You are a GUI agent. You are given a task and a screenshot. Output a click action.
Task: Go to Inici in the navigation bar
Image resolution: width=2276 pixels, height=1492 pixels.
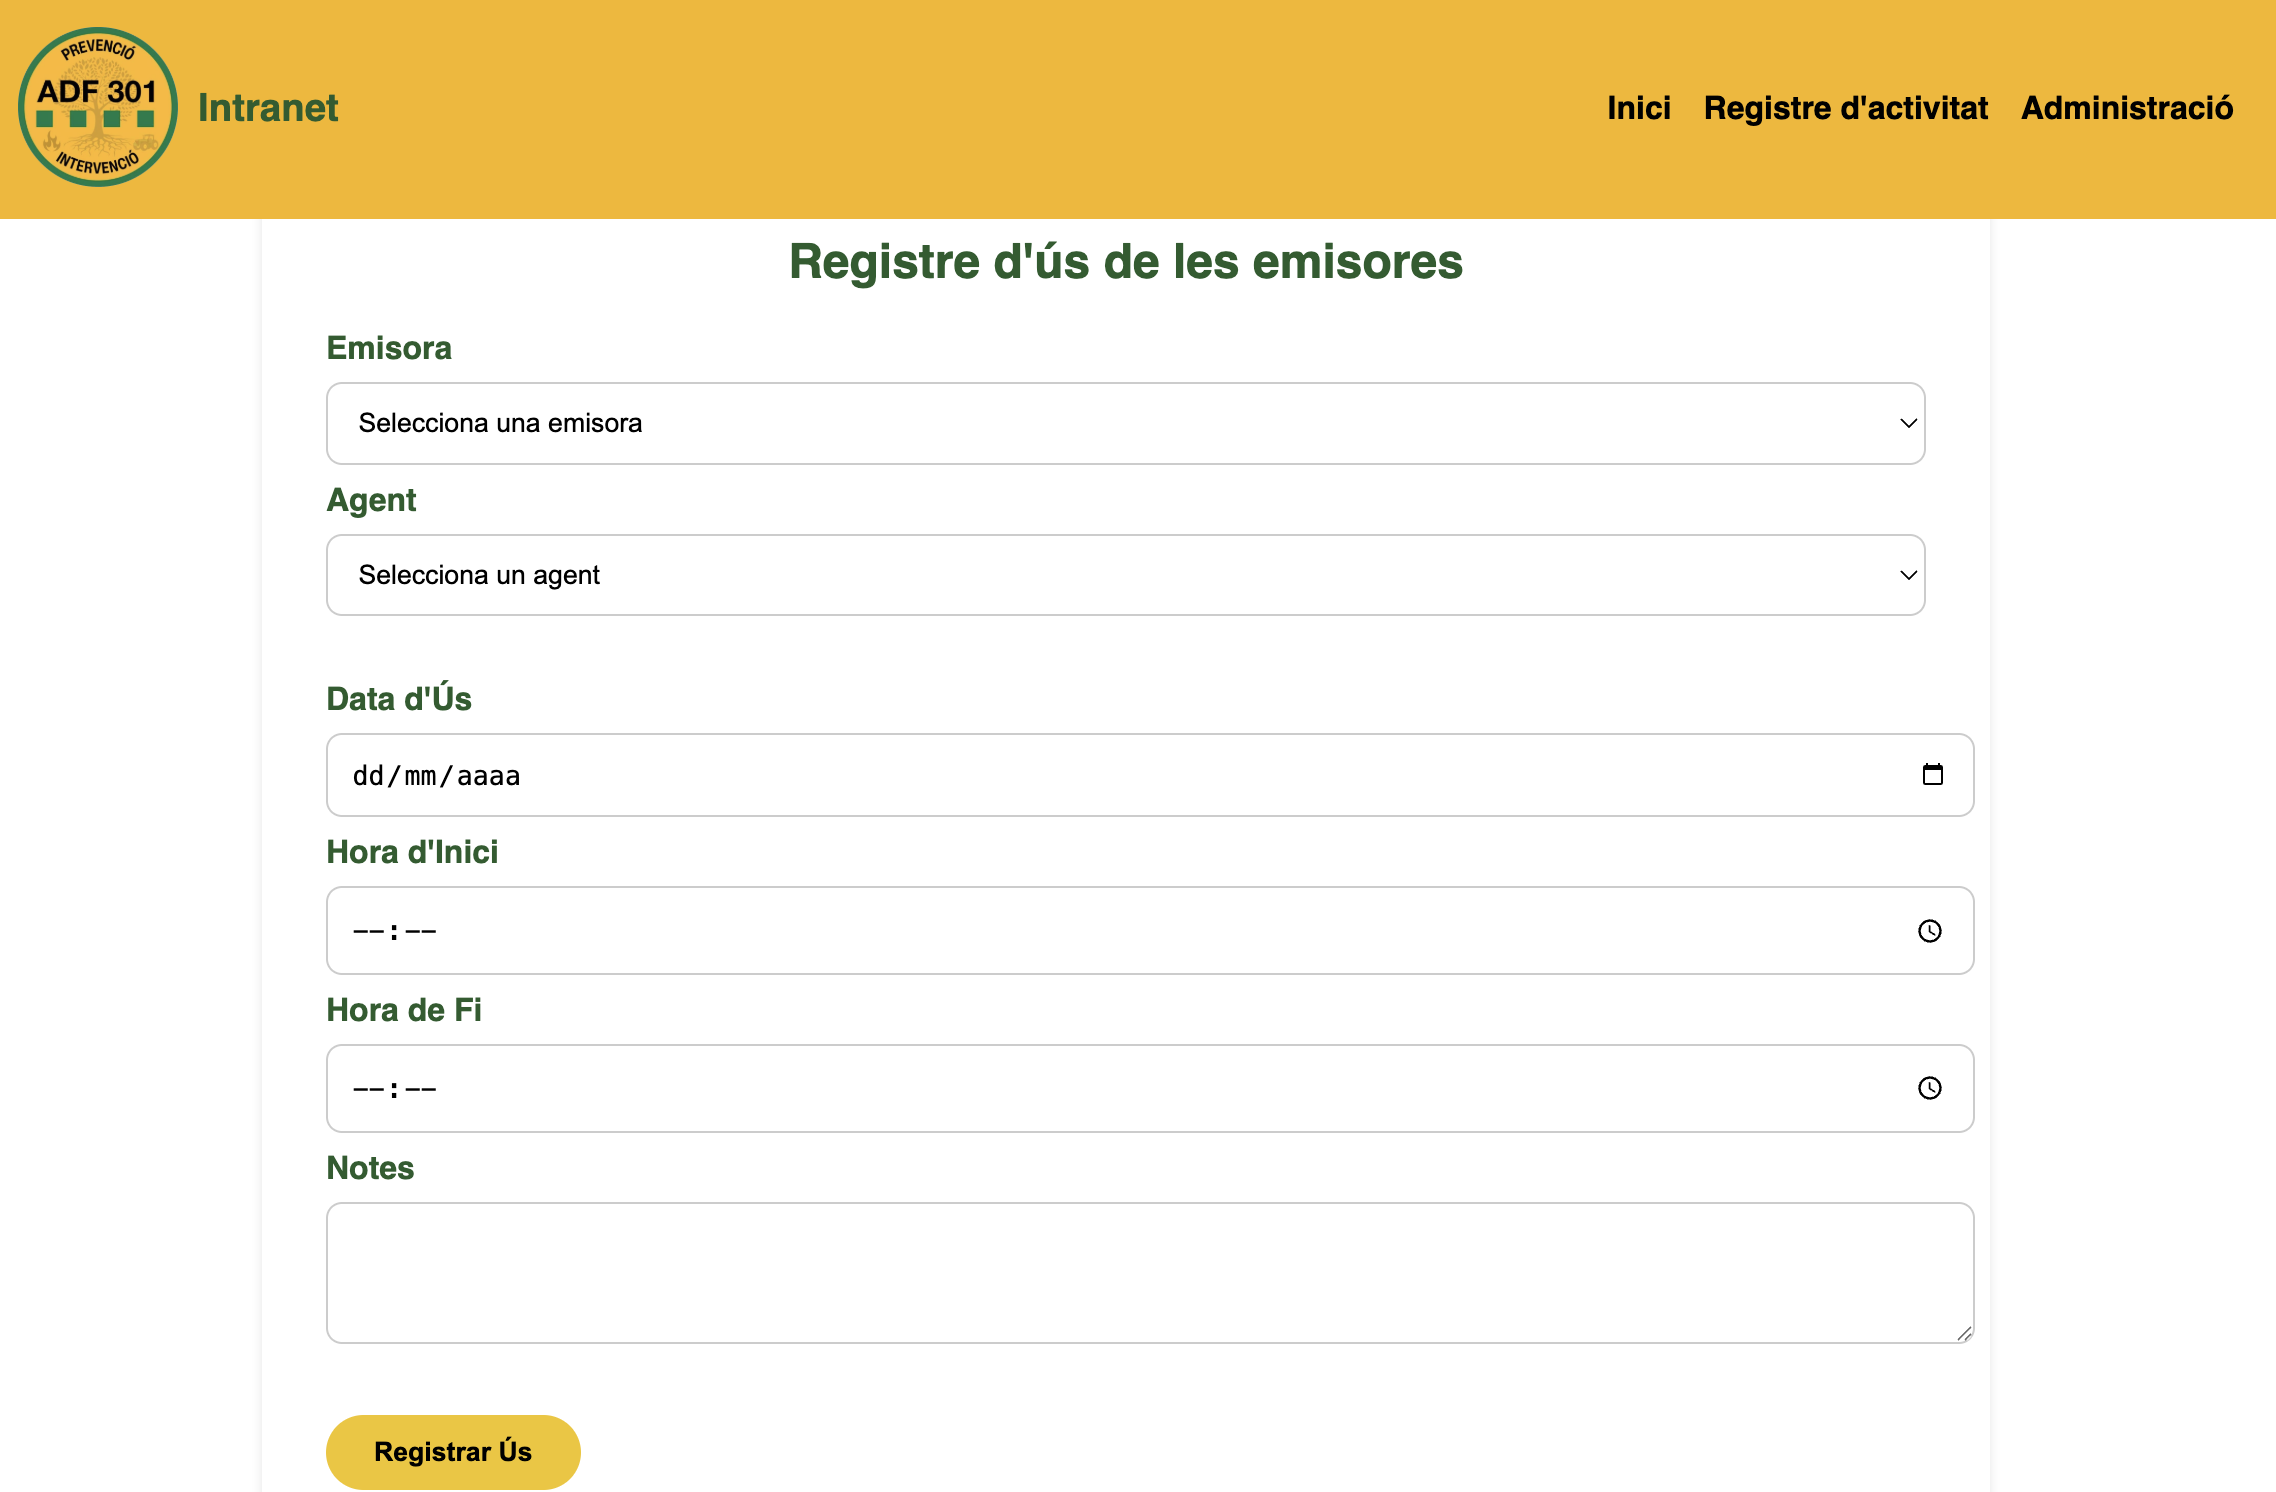point(1638,107)
